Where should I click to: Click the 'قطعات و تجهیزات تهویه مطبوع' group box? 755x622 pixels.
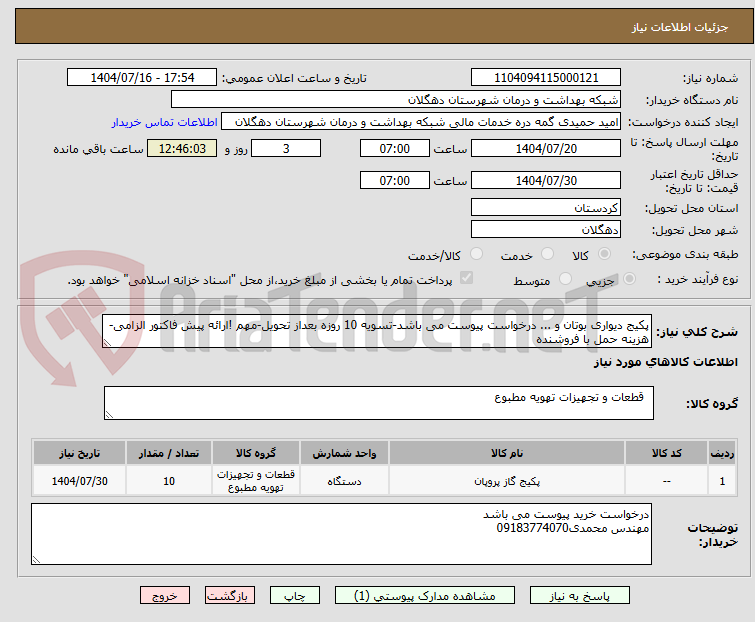pos(378,403)
